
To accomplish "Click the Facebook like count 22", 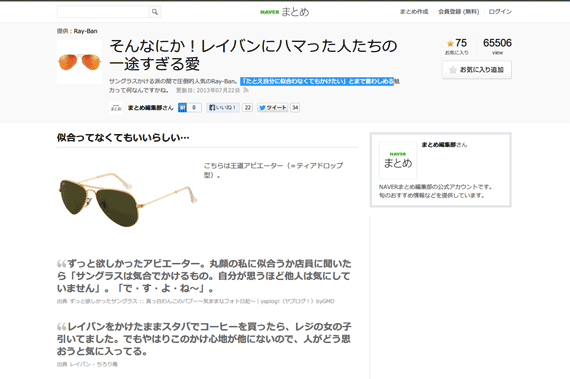I will click(x=248, y=108).
